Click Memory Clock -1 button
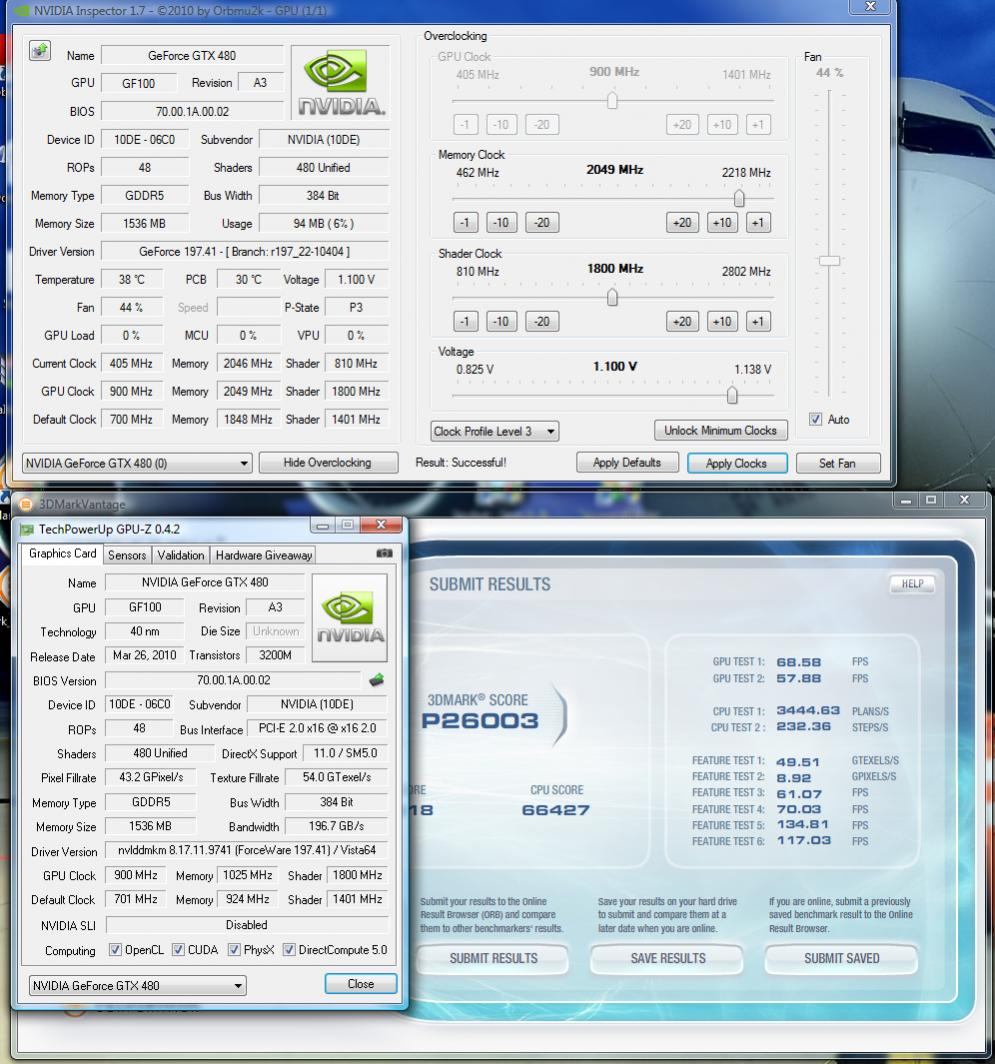Viewport: 995px width, 1064px height. pos(465,223)
